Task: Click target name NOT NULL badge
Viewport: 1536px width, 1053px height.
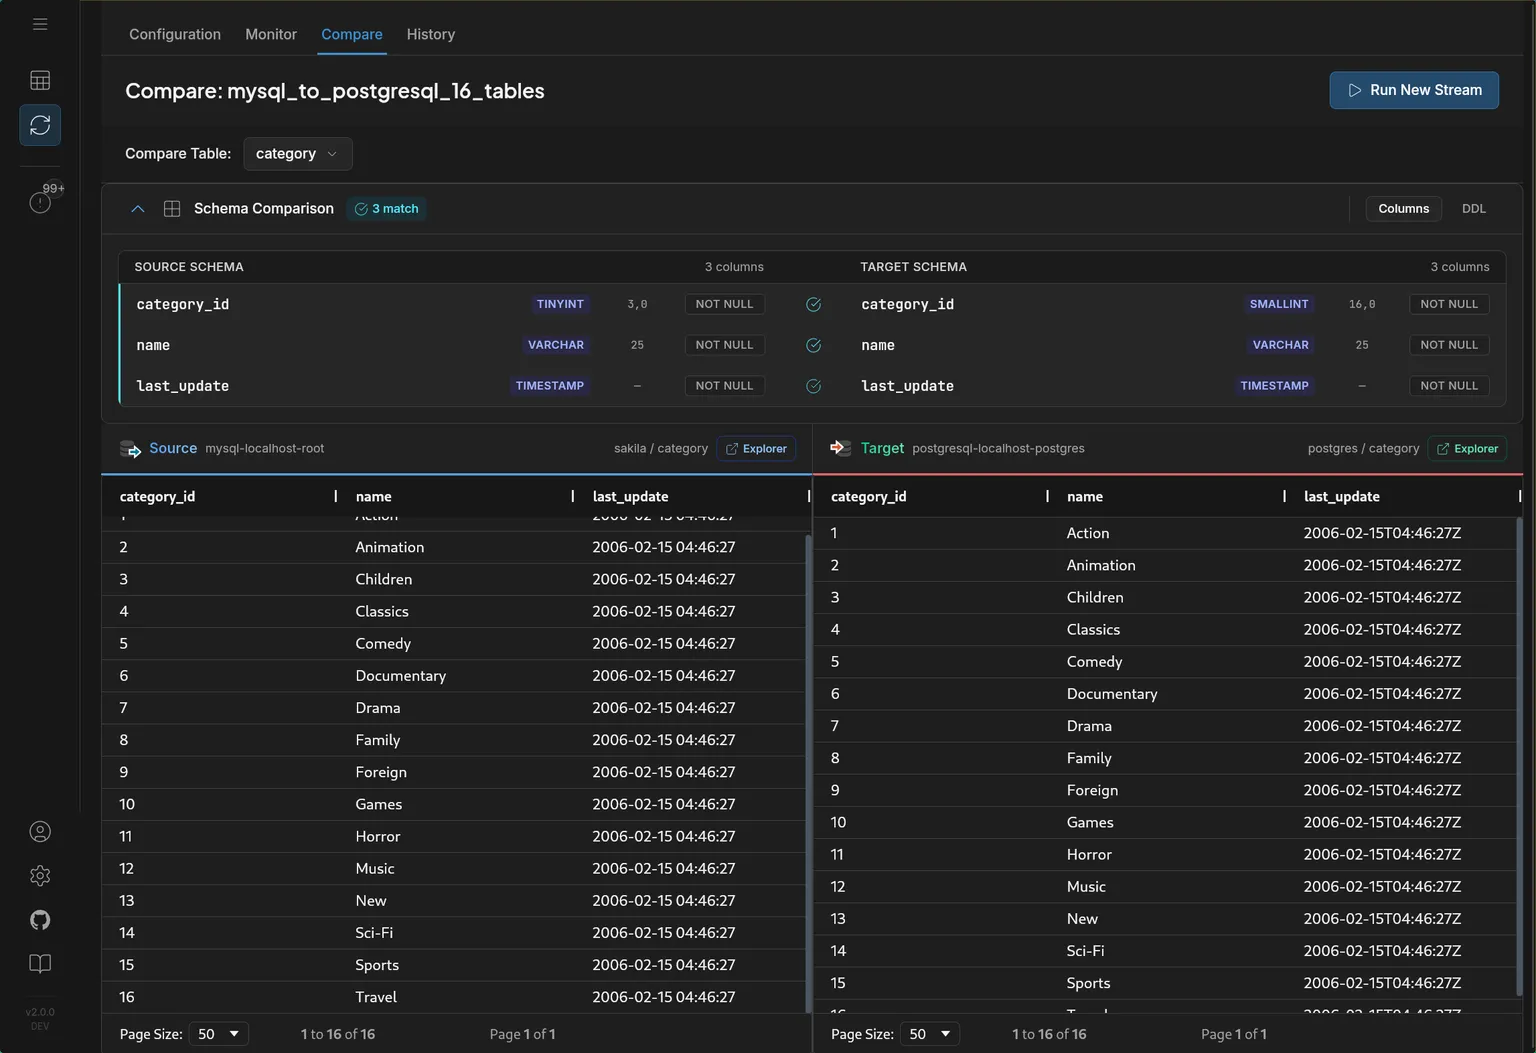Action: (x=1449, y=345)
